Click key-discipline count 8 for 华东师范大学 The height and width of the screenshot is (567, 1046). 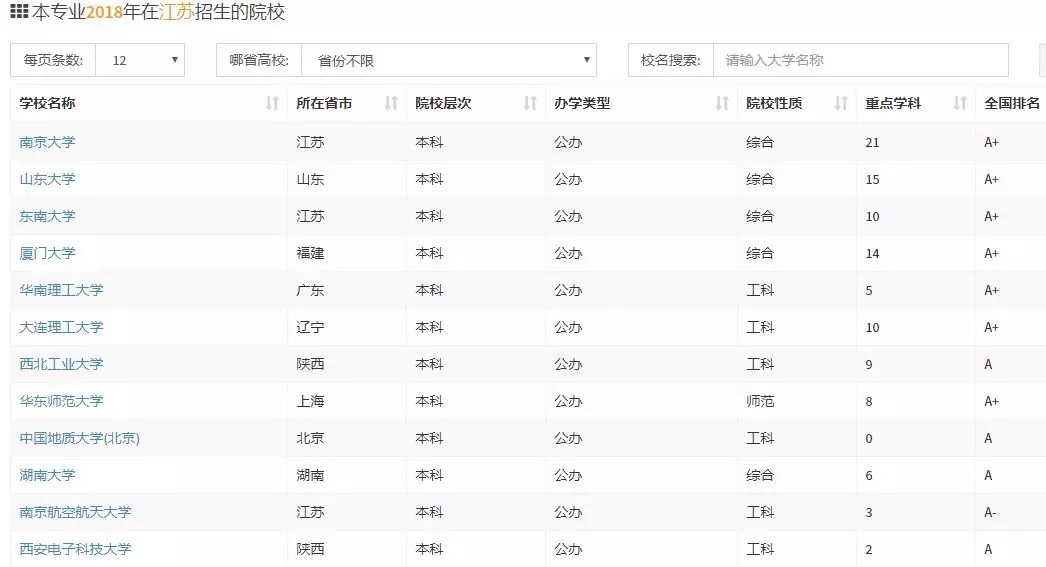tap(869, 402)
